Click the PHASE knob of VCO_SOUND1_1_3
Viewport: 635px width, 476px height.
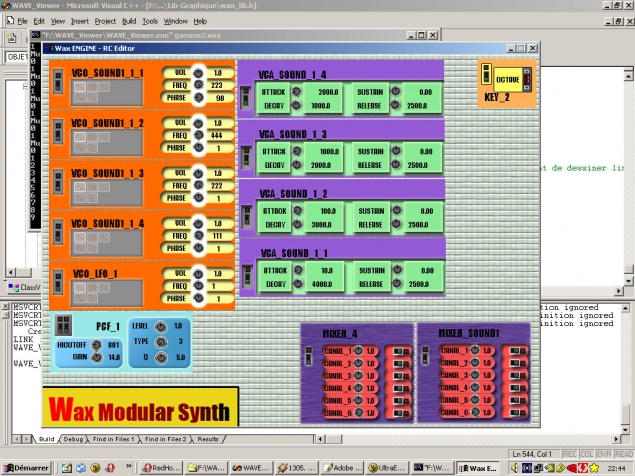pos(198,198)
